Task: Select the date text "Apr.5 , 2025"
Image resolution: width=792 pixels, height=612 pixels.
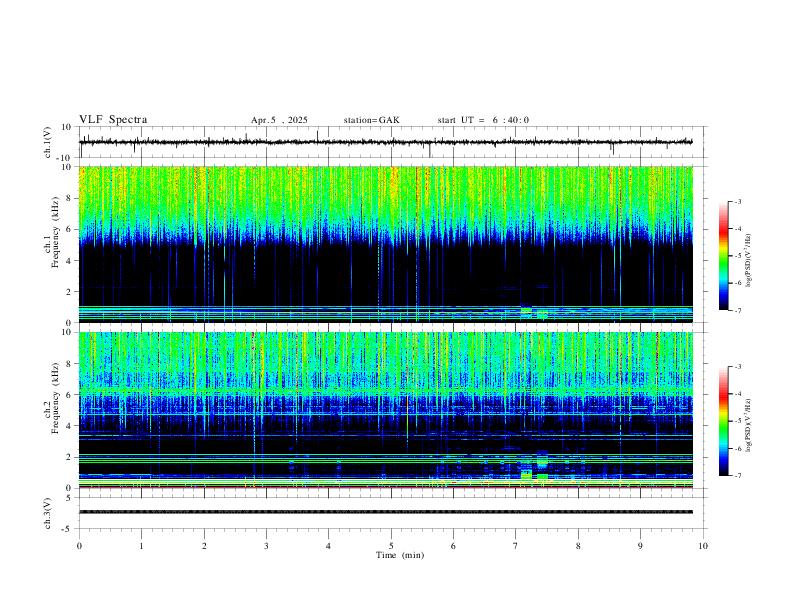Action: 279,120
